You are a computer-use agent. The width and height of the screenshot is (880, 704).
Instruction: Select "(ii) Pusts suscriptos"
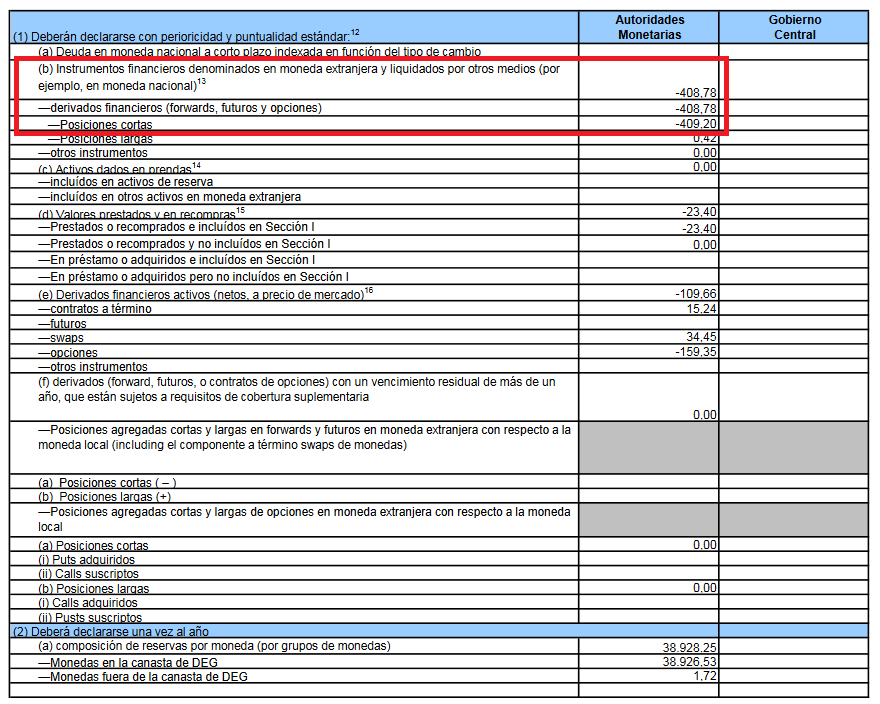click(90, 618)
